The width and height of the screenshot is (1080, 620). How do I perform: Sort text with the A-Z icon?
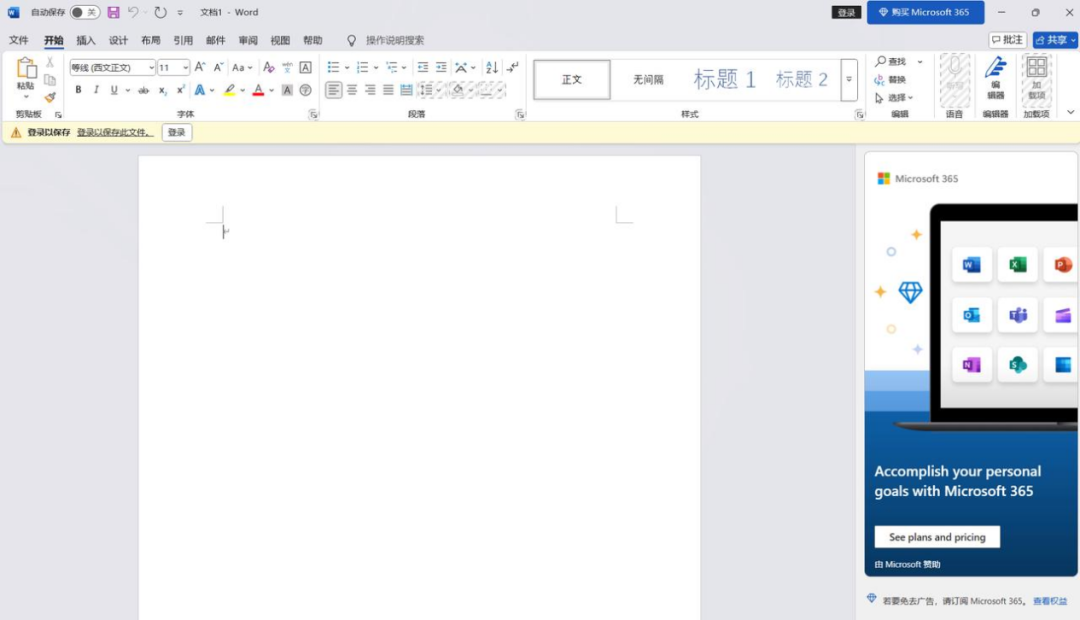492,67
